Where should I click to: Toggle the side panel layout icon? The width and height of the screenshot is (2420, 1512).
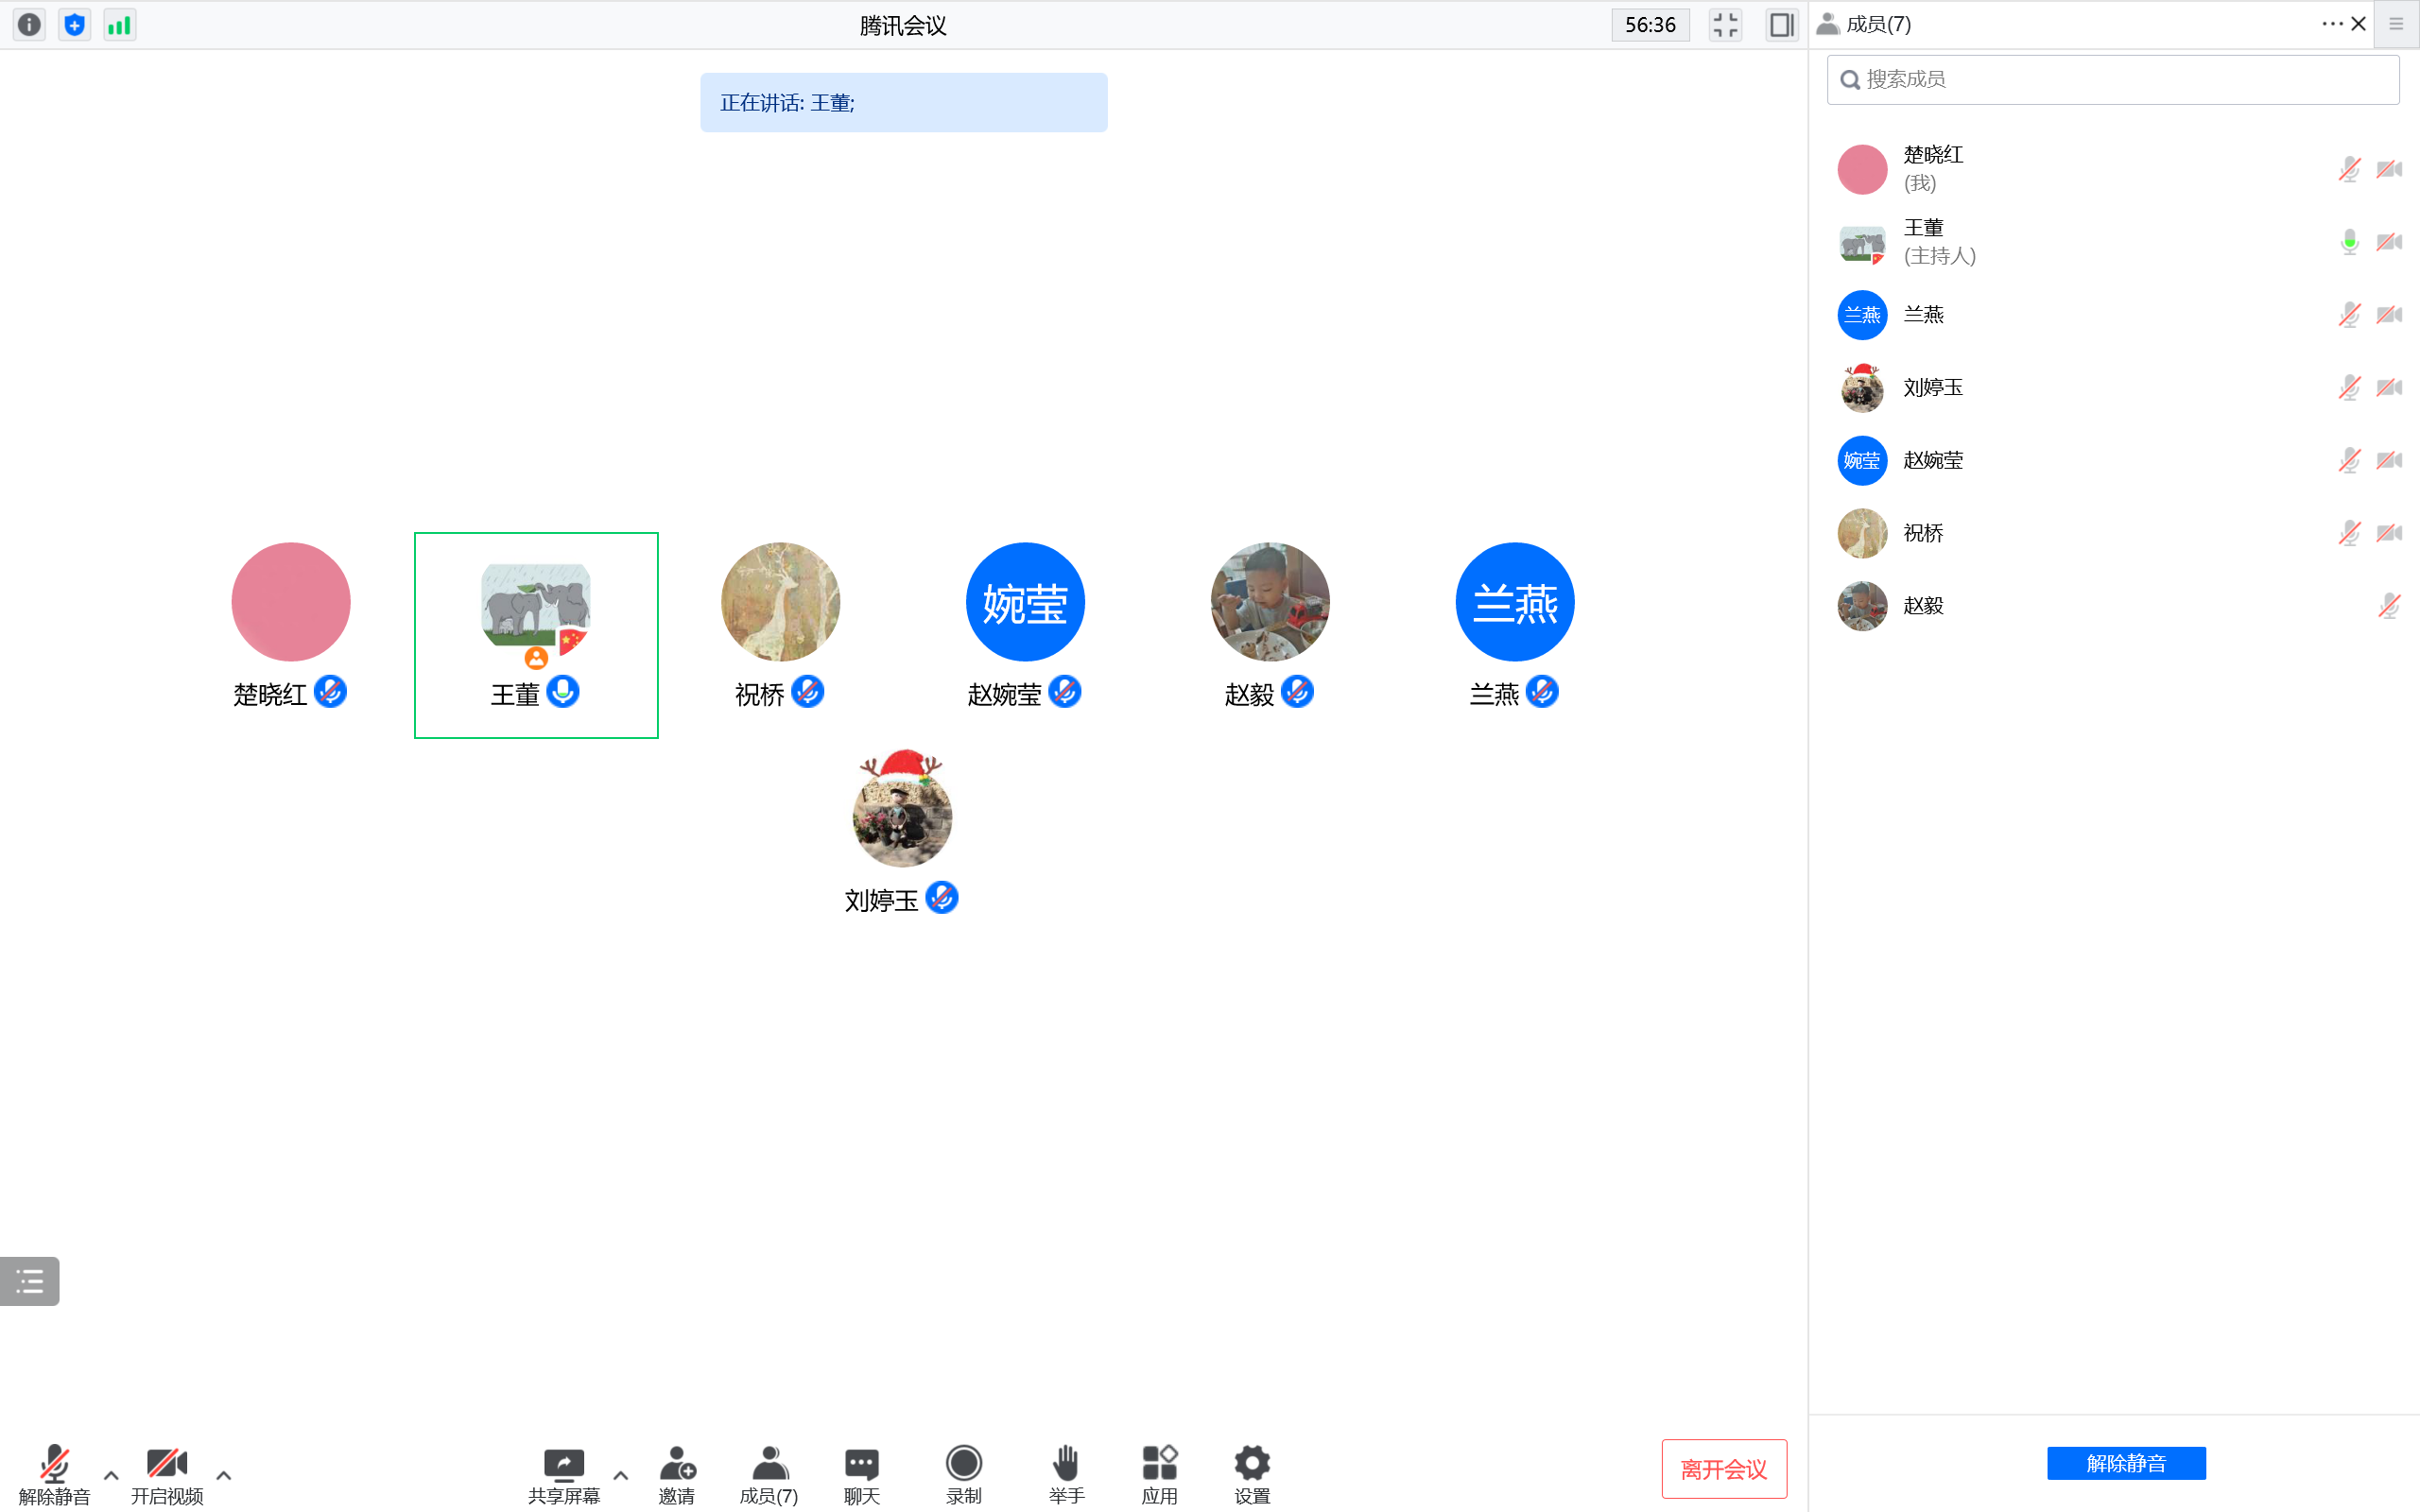(x=1781, y=24)
